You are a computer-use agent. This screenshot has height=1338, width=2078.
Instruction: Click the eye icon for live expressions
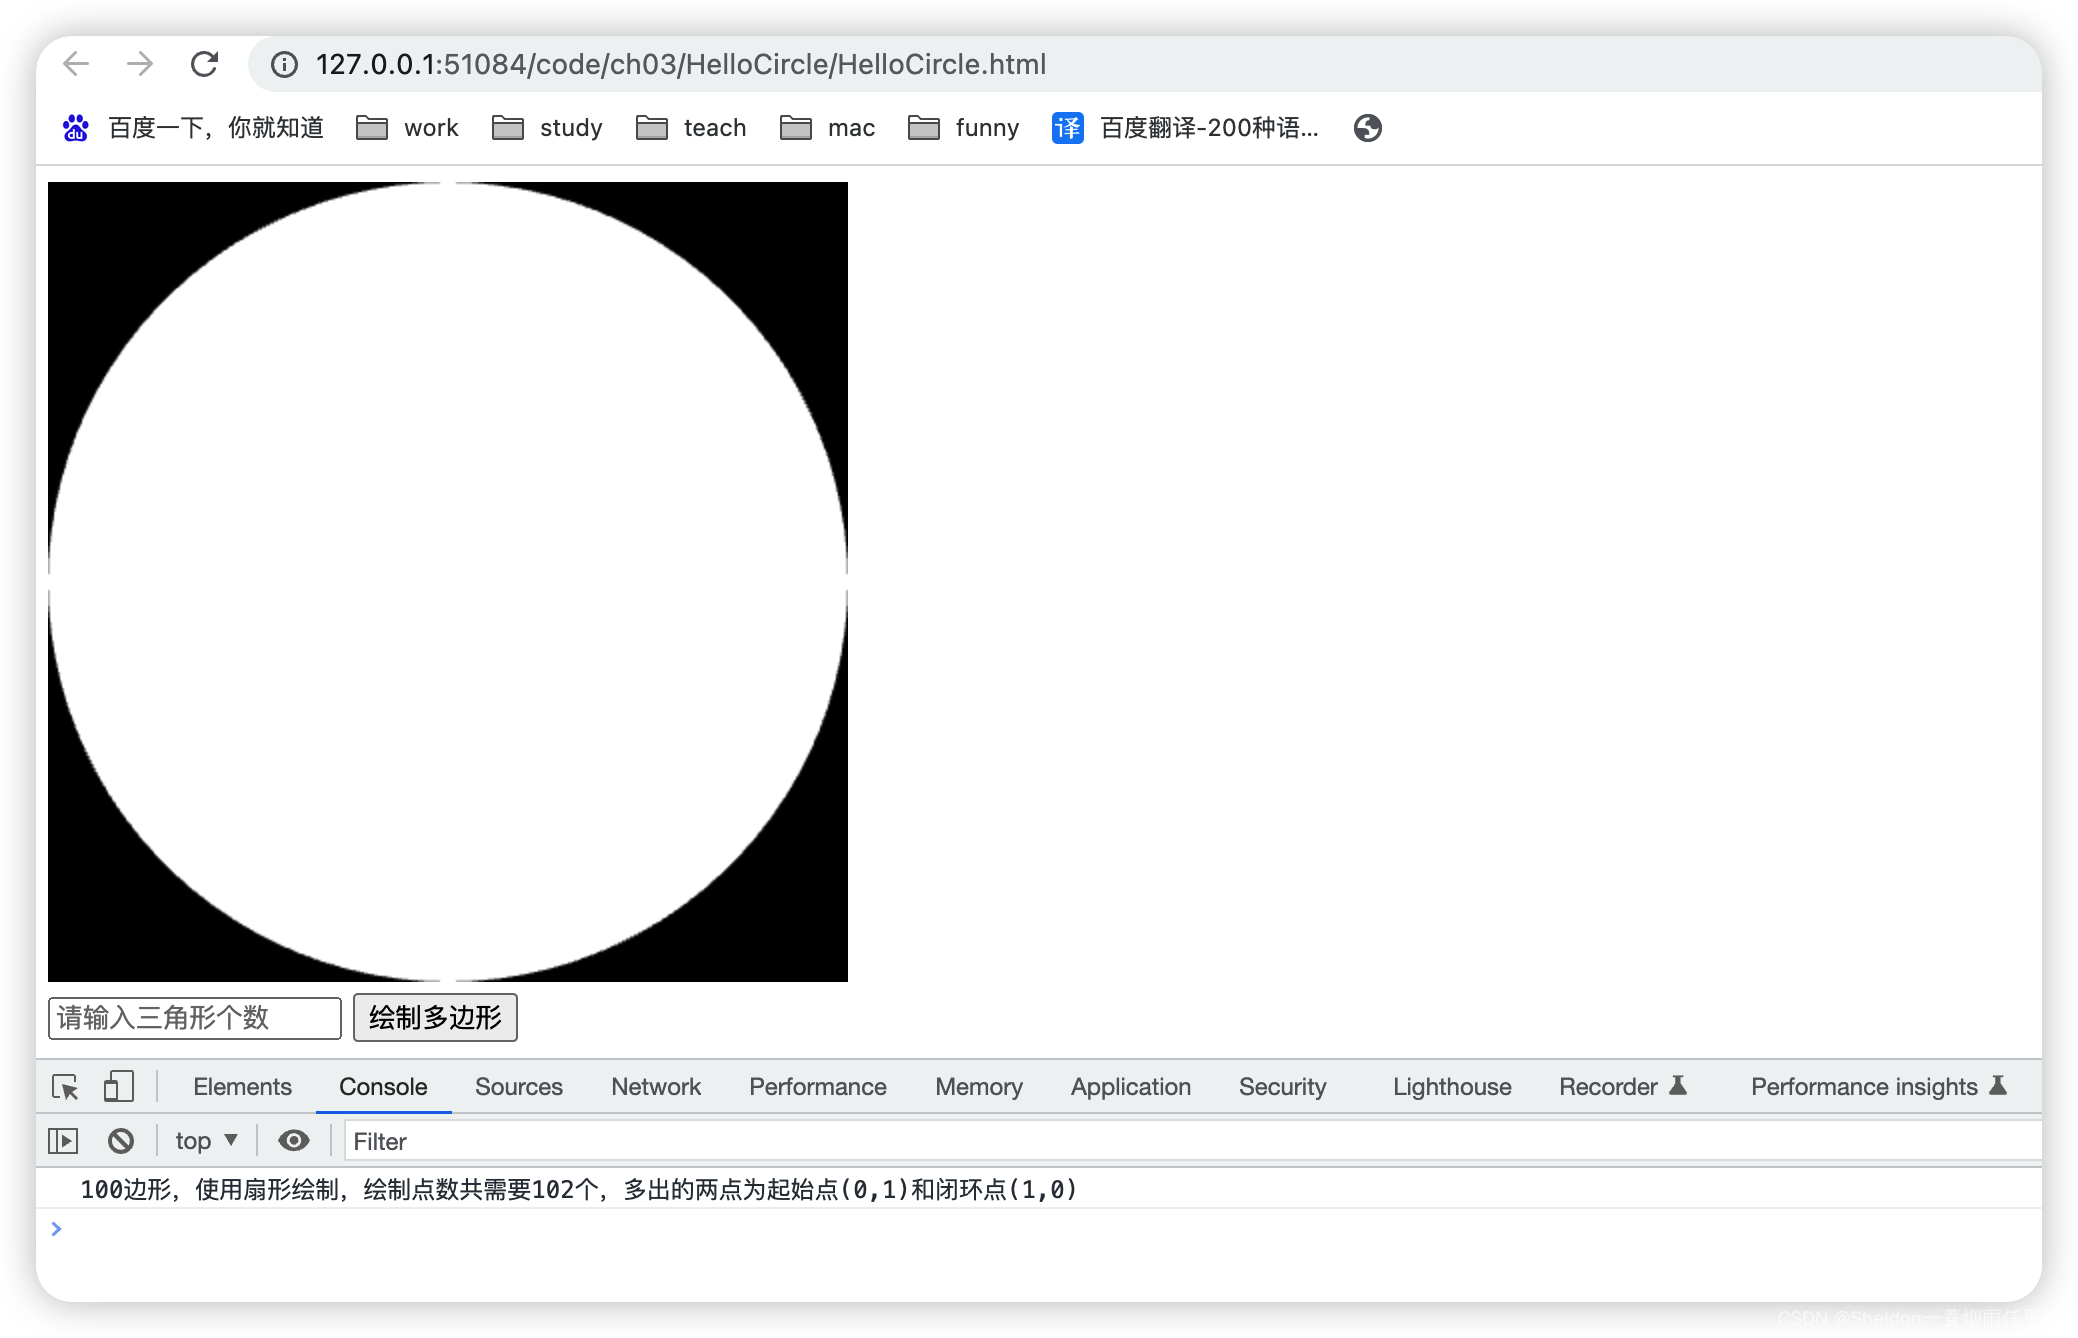click(x=293, y=1141)
